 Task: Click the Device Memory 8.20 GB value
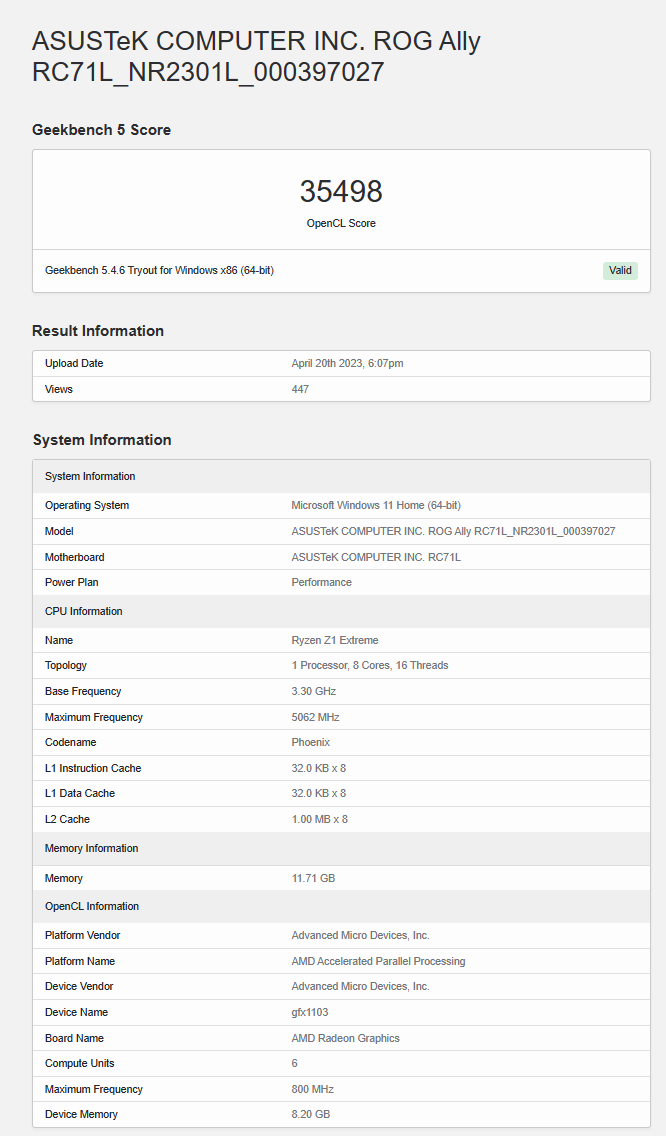click(x=311, y=1114)
